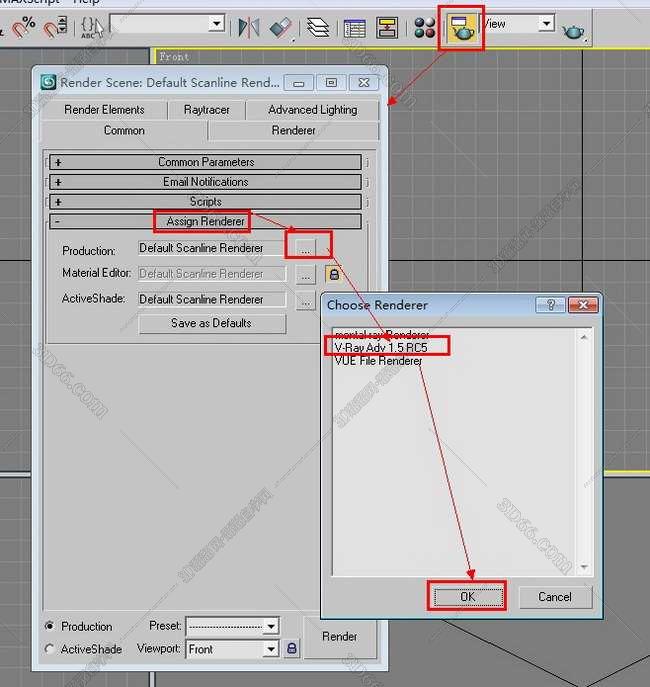The width and height of the screenshot is (650, 687).
Task: Open the Layer Manager icon
Action: click(318, 28)
